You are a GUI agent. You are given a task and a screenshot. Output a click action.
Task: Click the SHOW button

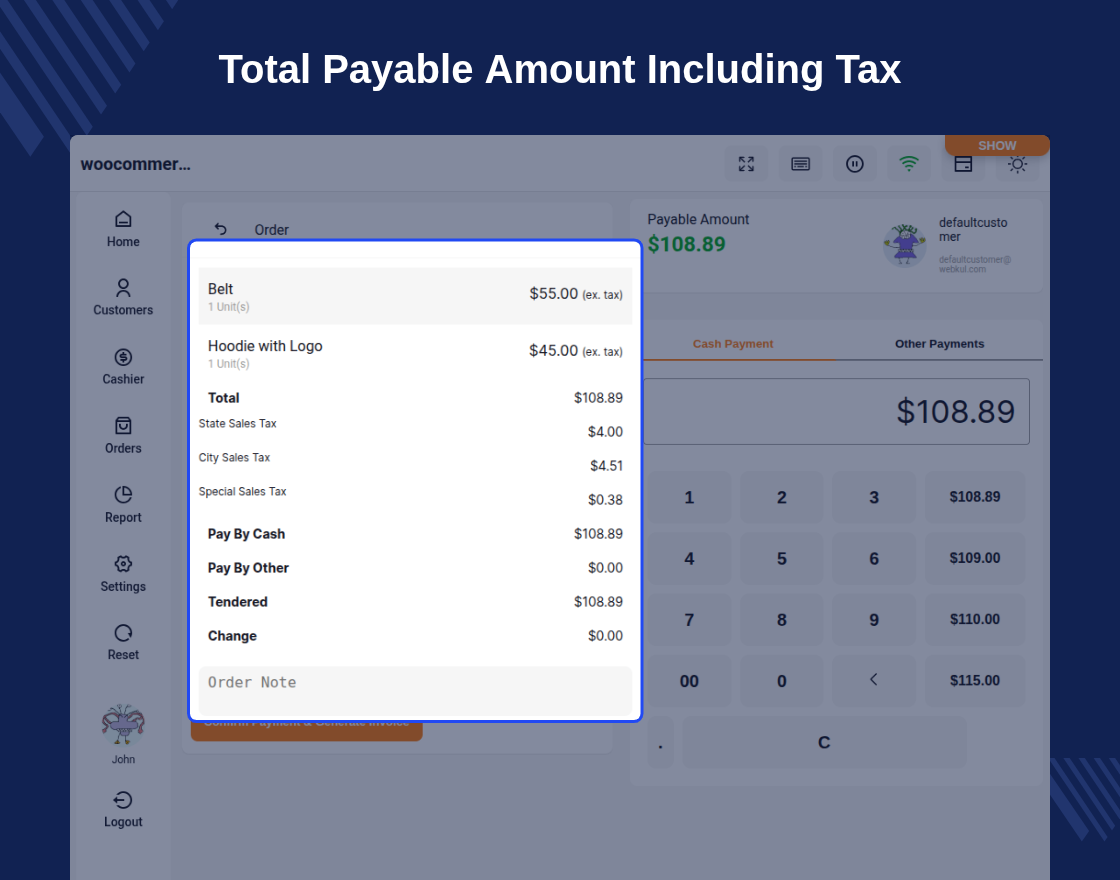click(x=997, y=145)
